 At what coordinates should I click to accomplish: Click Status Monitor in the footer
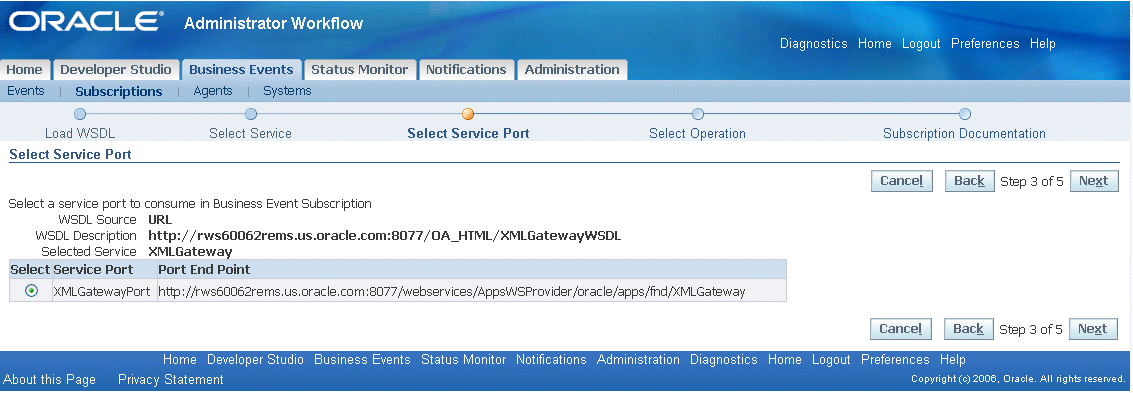pos(463,360)
